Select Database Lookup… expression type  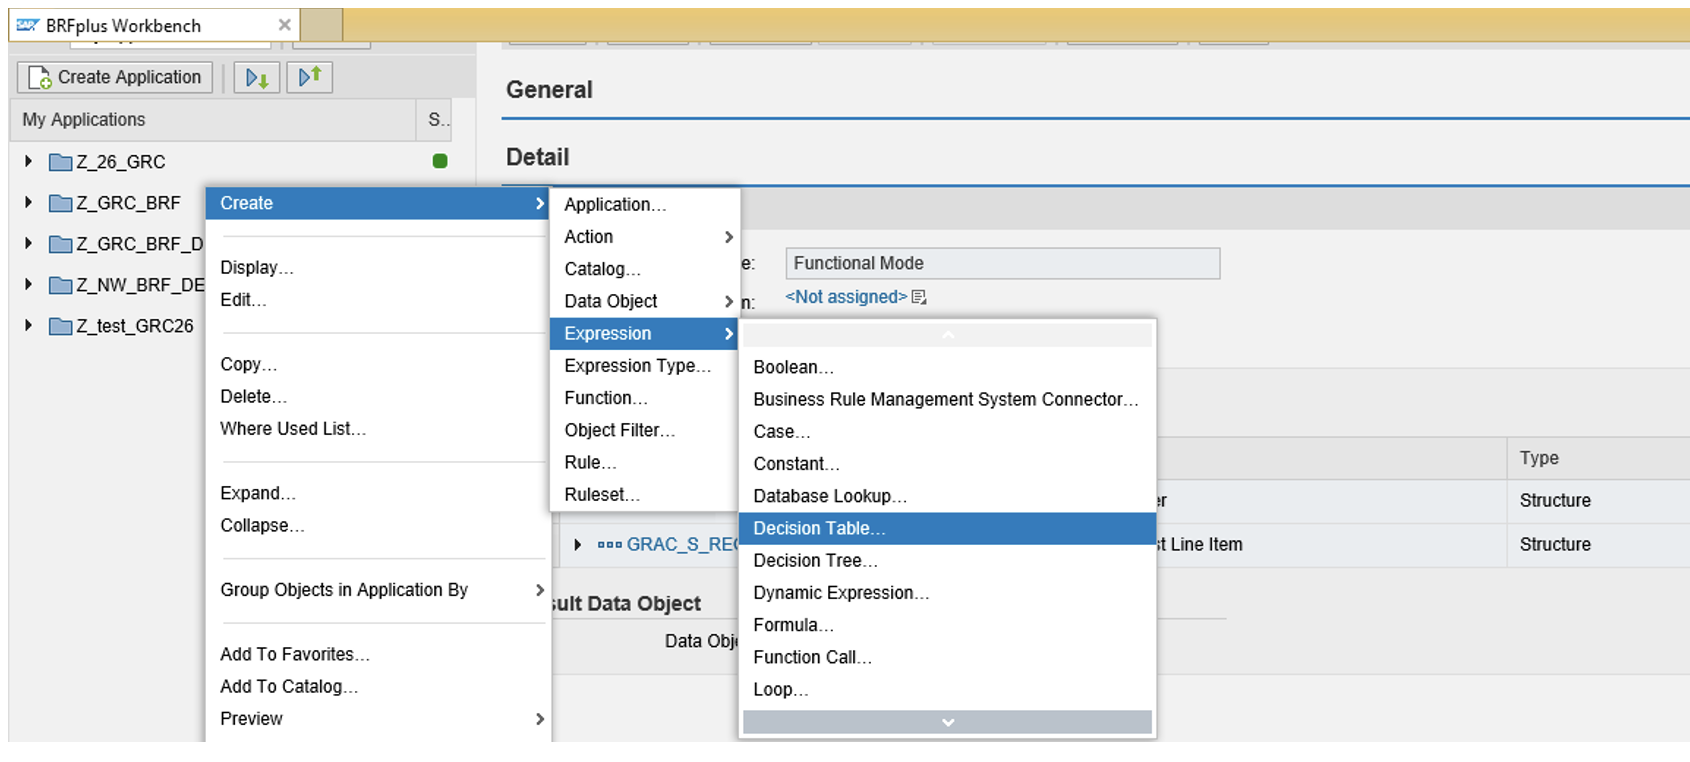(947, 496)
